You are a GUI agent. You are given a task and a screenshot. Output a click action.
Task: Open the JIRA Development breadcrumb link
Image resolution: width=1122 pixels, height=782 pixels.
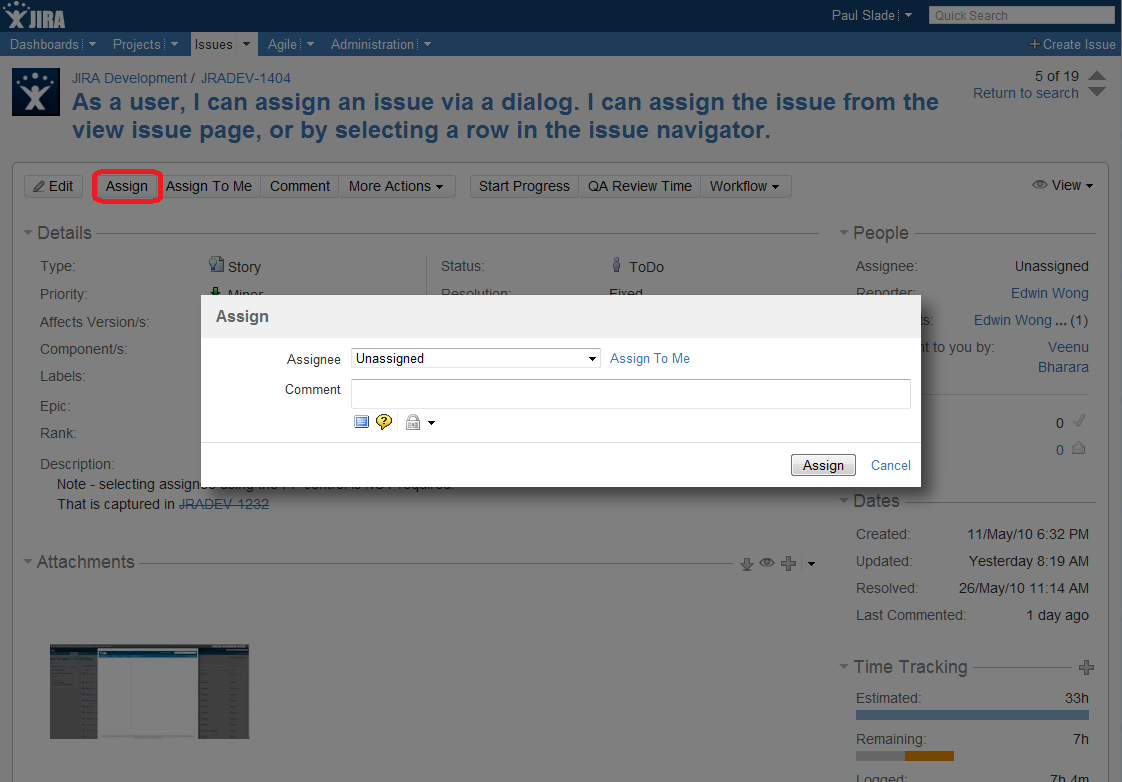coord(130,78)
